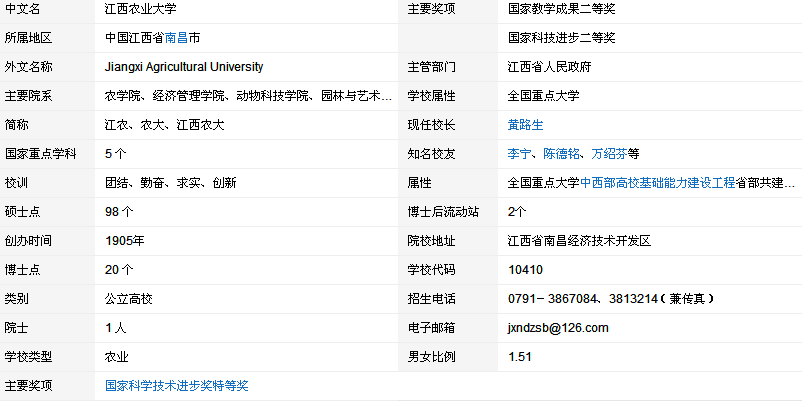Click the 博士后流动站 field label
Image resolution: width=812 pixels, height=407 pixels.
(443, 212)
